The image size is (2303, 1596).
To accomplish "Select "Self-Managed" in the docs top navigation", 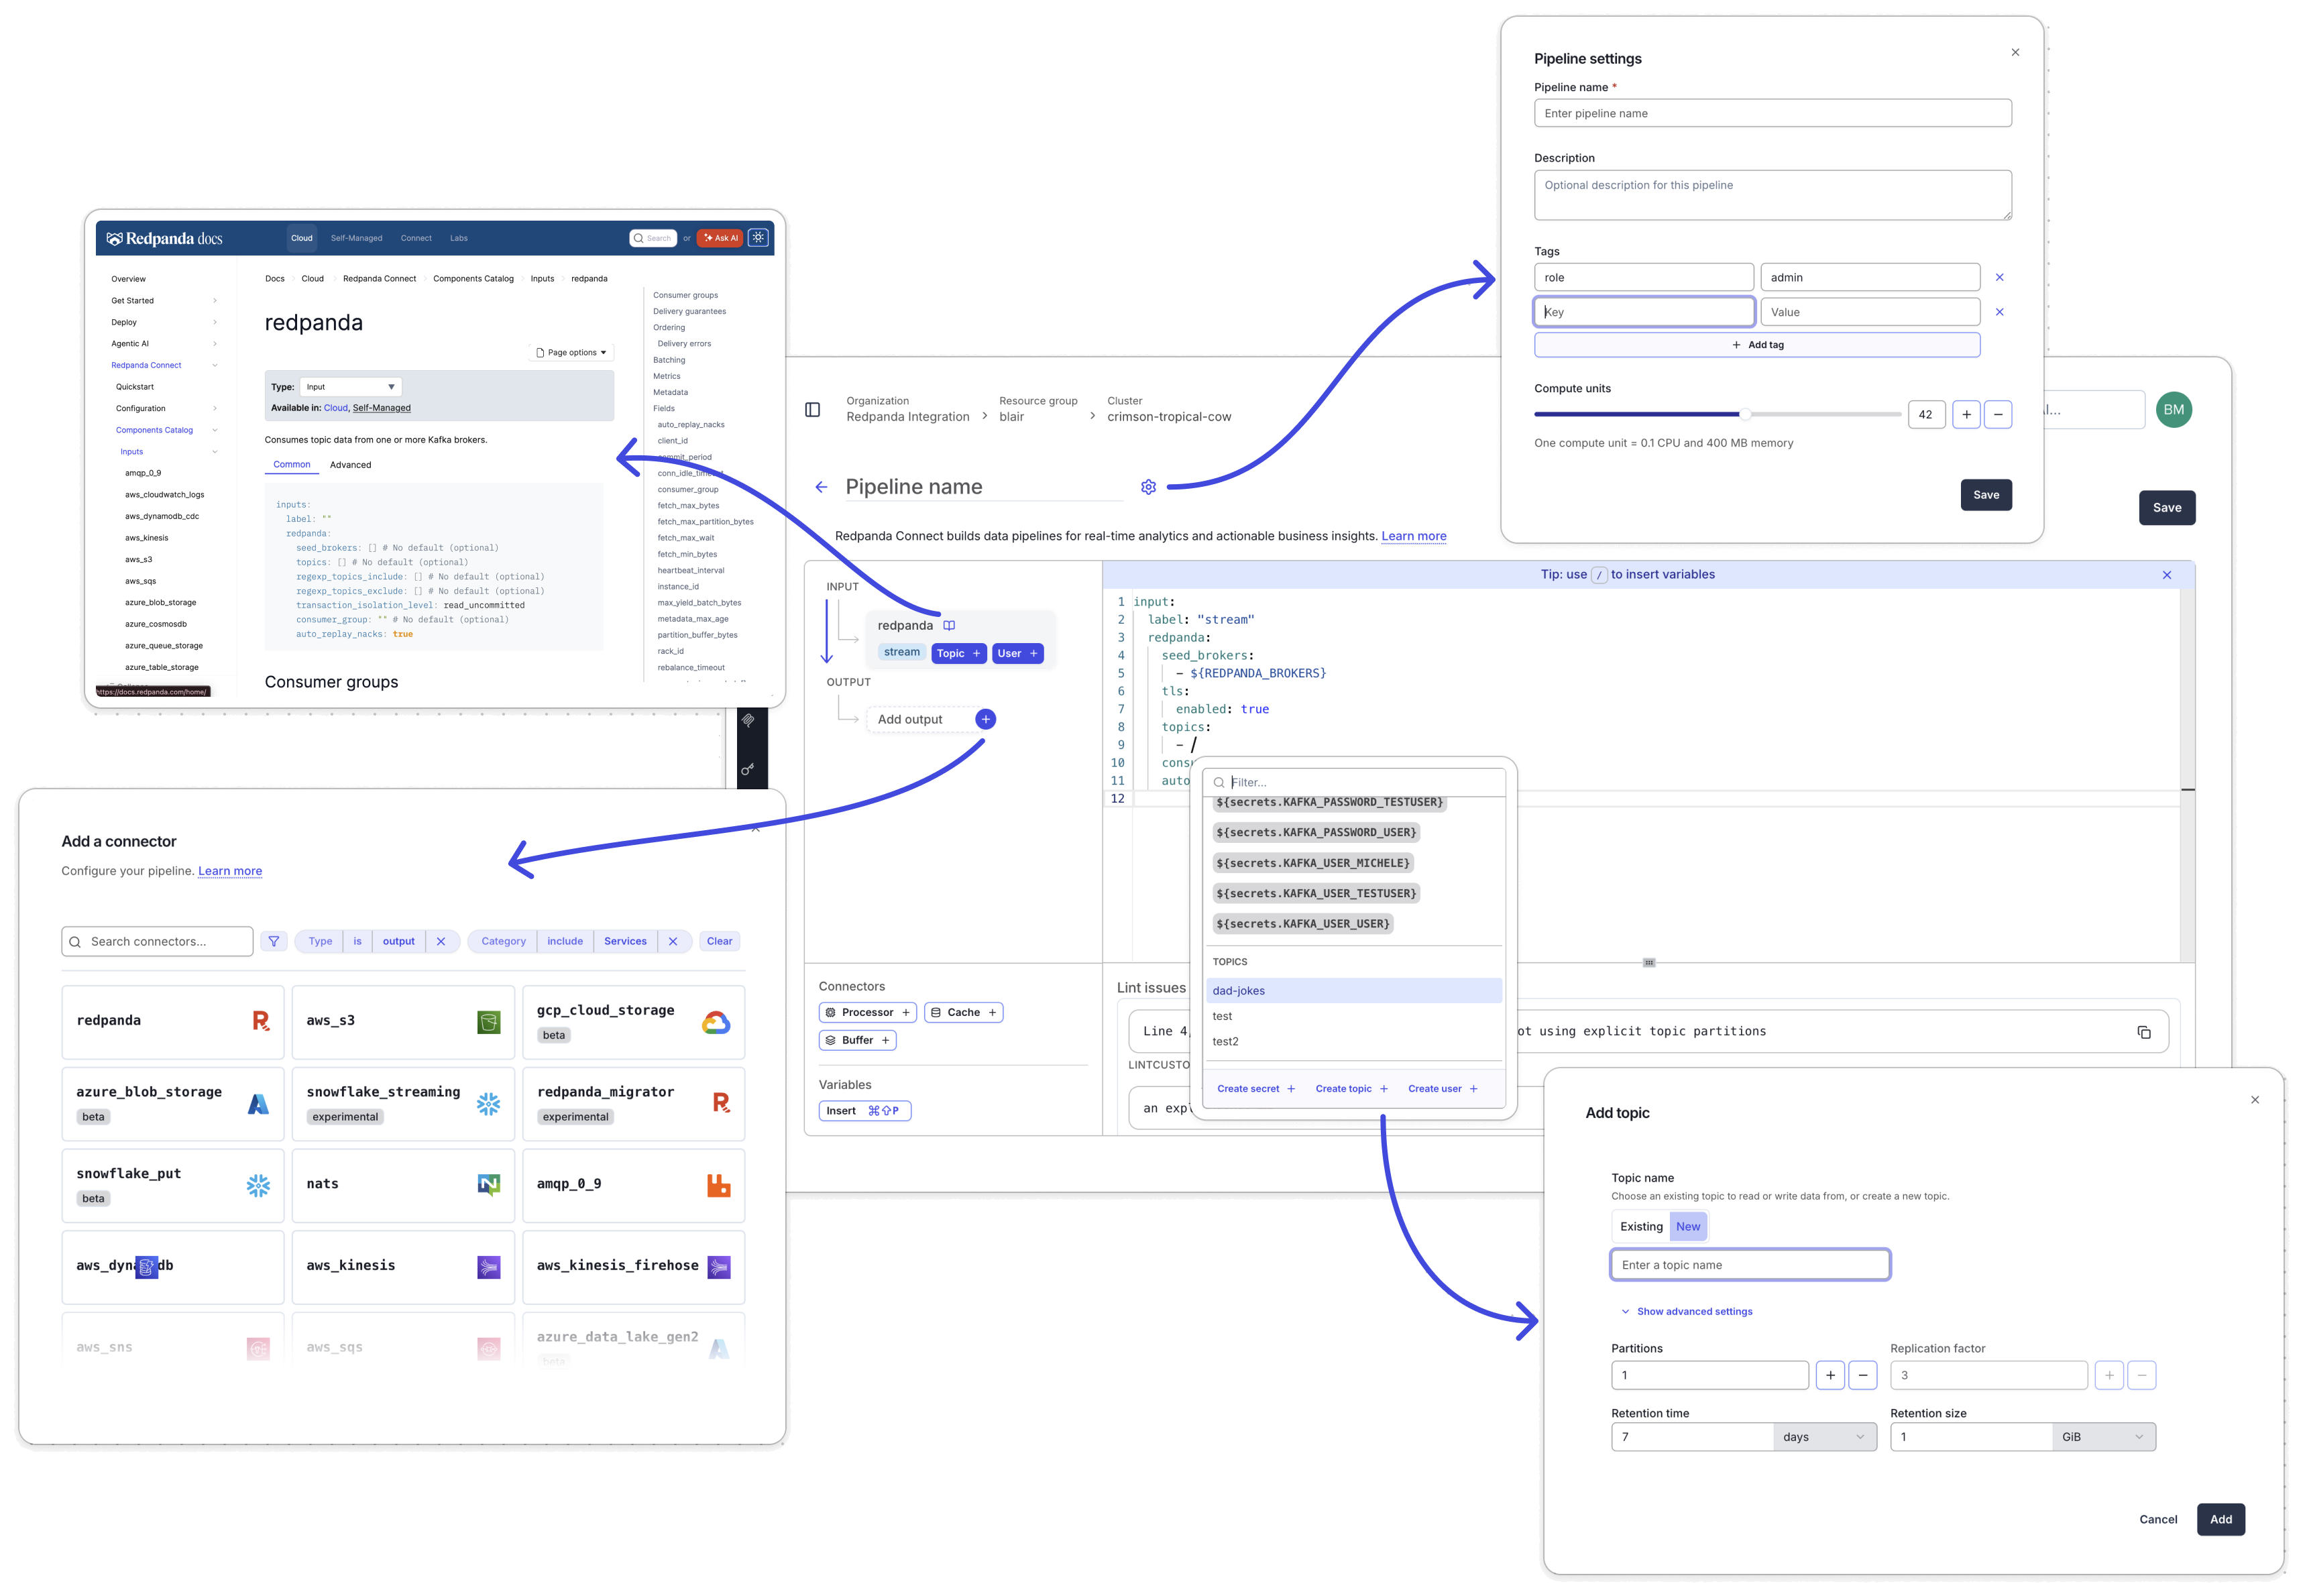I will tap(356, 238).
